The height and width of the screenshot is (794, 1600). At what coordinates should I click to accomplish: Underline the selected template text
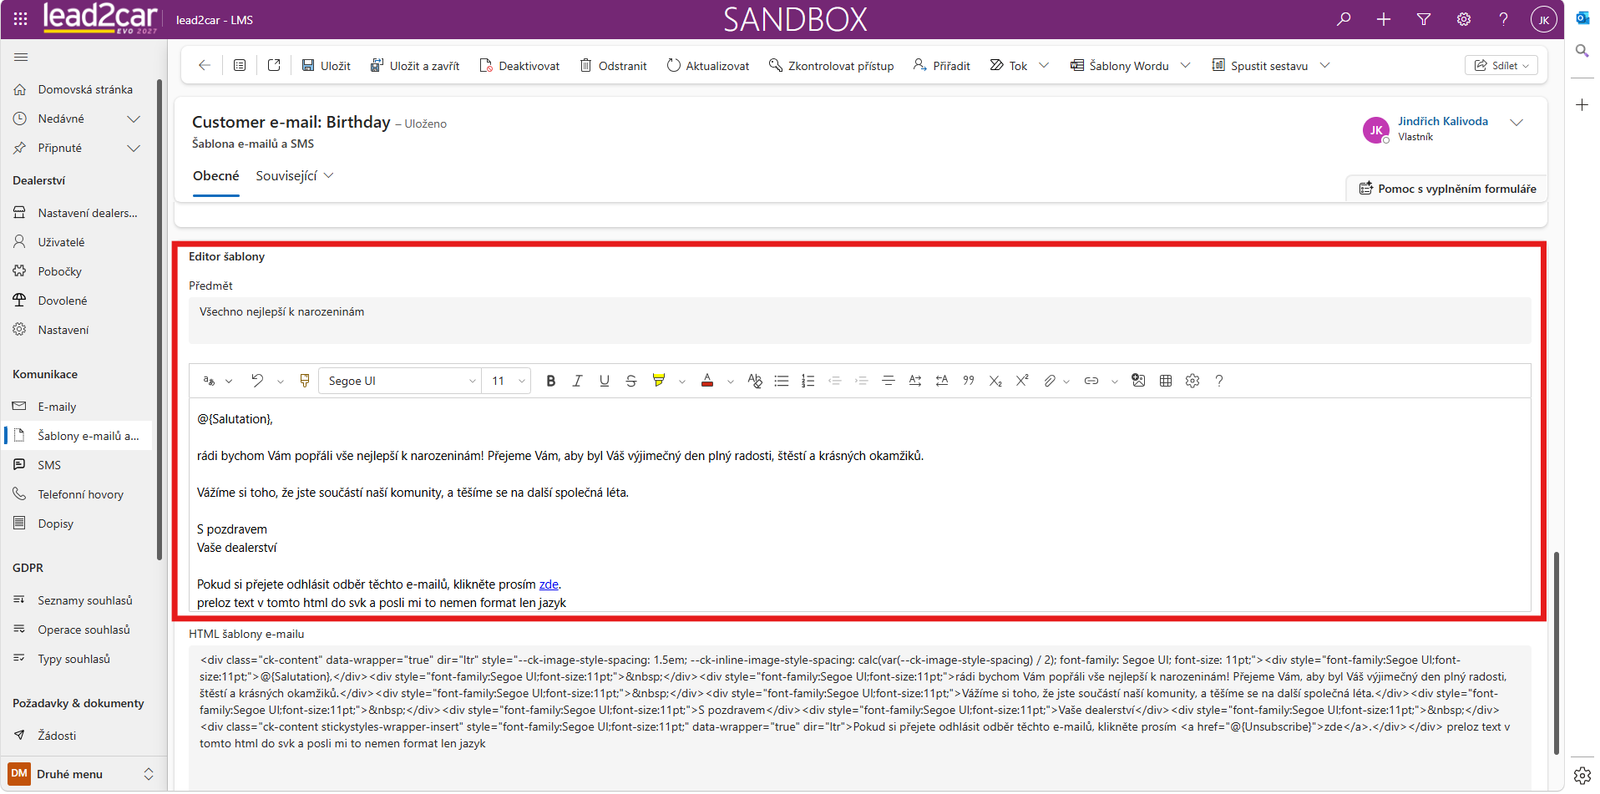(604, 381)
